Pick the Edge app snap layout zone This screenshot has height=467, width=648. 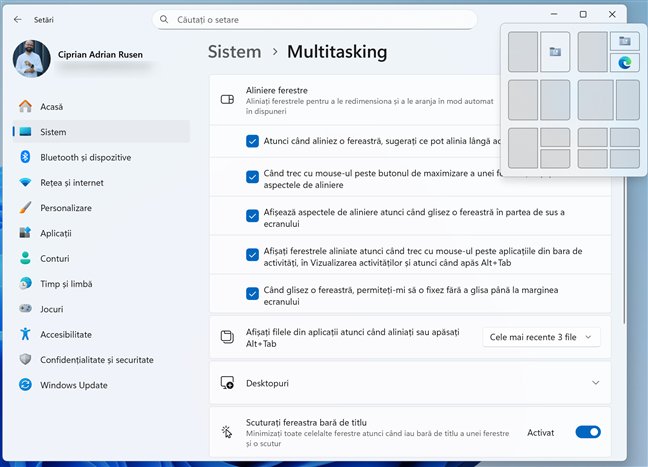tap(625, 62)
